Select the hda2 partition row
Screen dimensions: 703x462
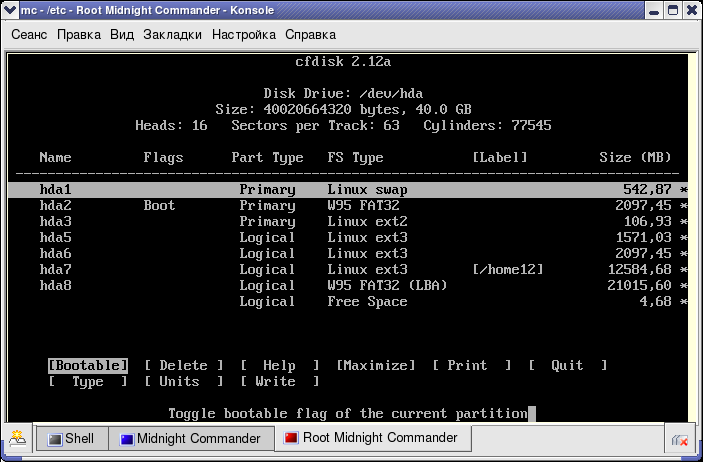tap(348, 205)
